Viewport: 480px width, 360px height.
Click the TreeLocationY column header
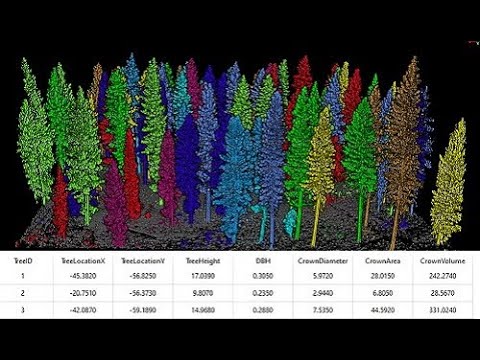pos(143,261)
